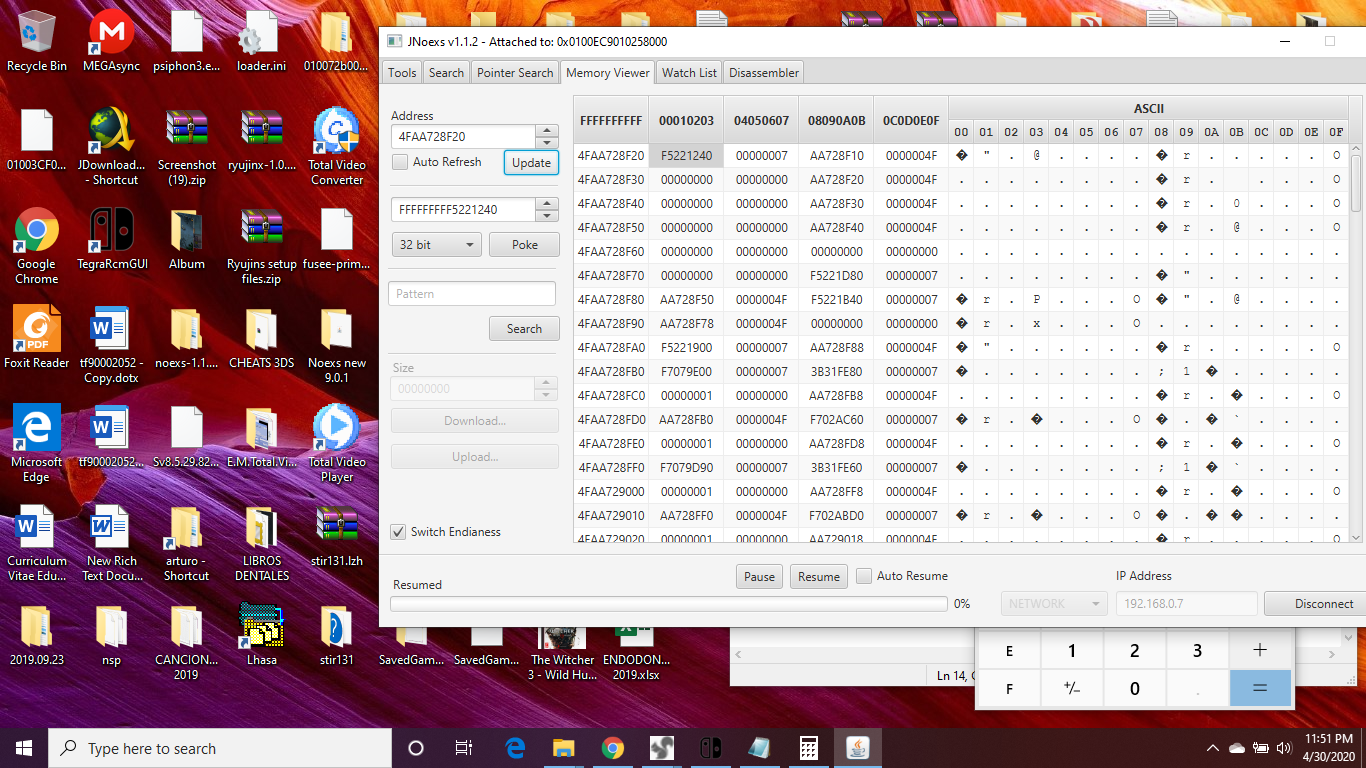The width and height of the screenshot is (1366, 768).
Task: Enable the Auto Refresh checkbox
Action: tap(400, 162)
